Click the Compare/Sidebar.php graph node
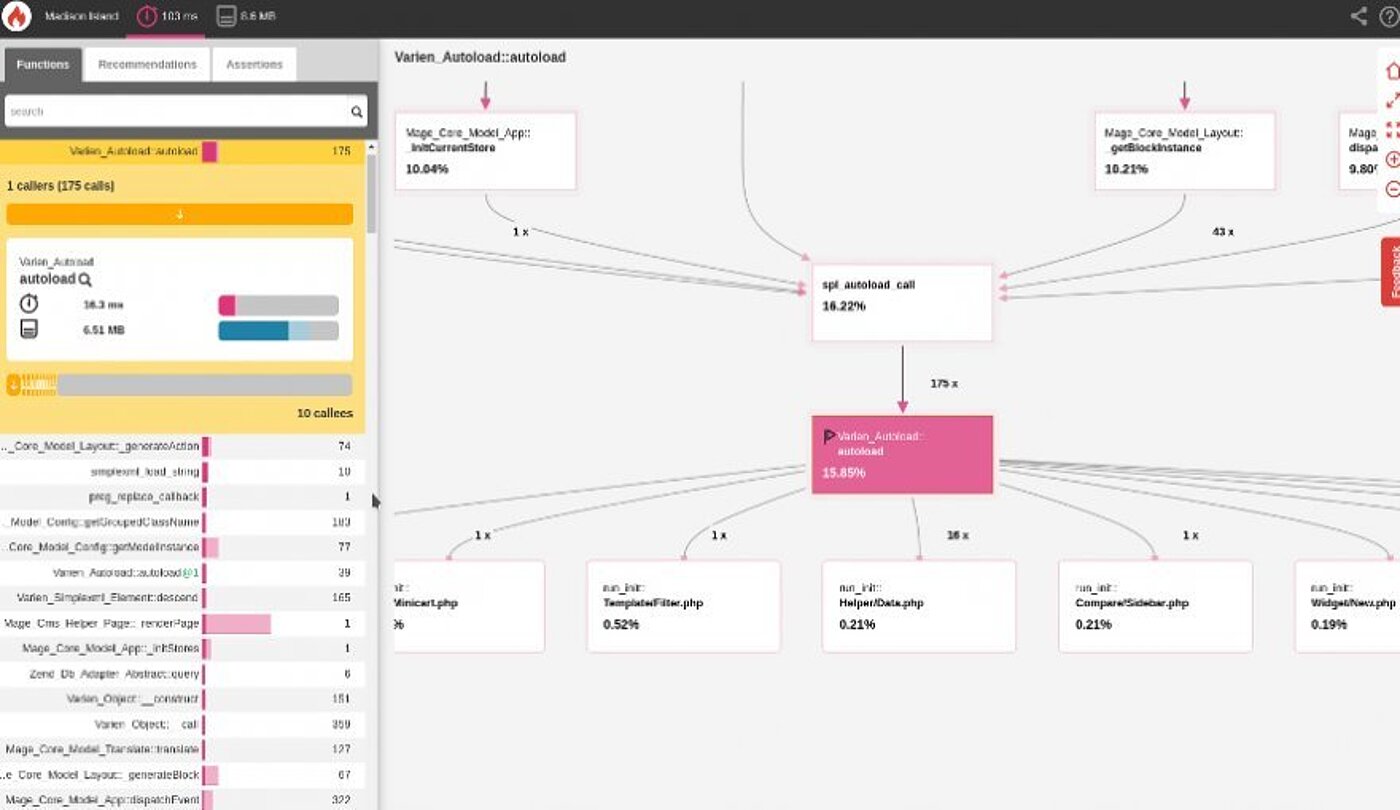 pos(1155,607)
